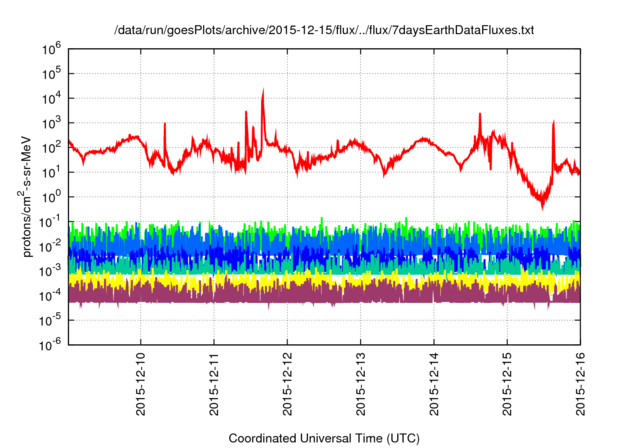Click the 10^2 y-axis tick label
The image size is (640, 448).
tap(51, 148)
